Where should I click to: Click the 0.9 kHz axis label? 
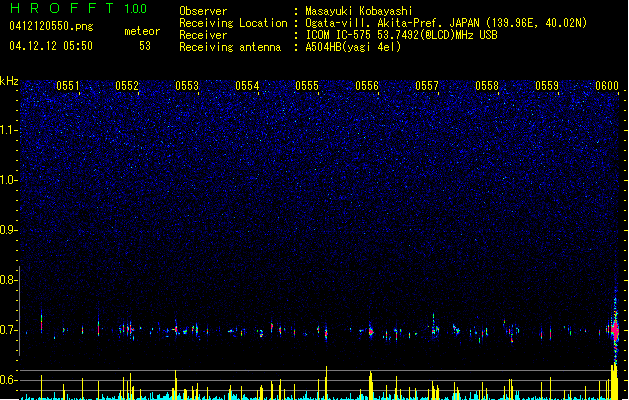pyautogui.click(x=8, y=230)
